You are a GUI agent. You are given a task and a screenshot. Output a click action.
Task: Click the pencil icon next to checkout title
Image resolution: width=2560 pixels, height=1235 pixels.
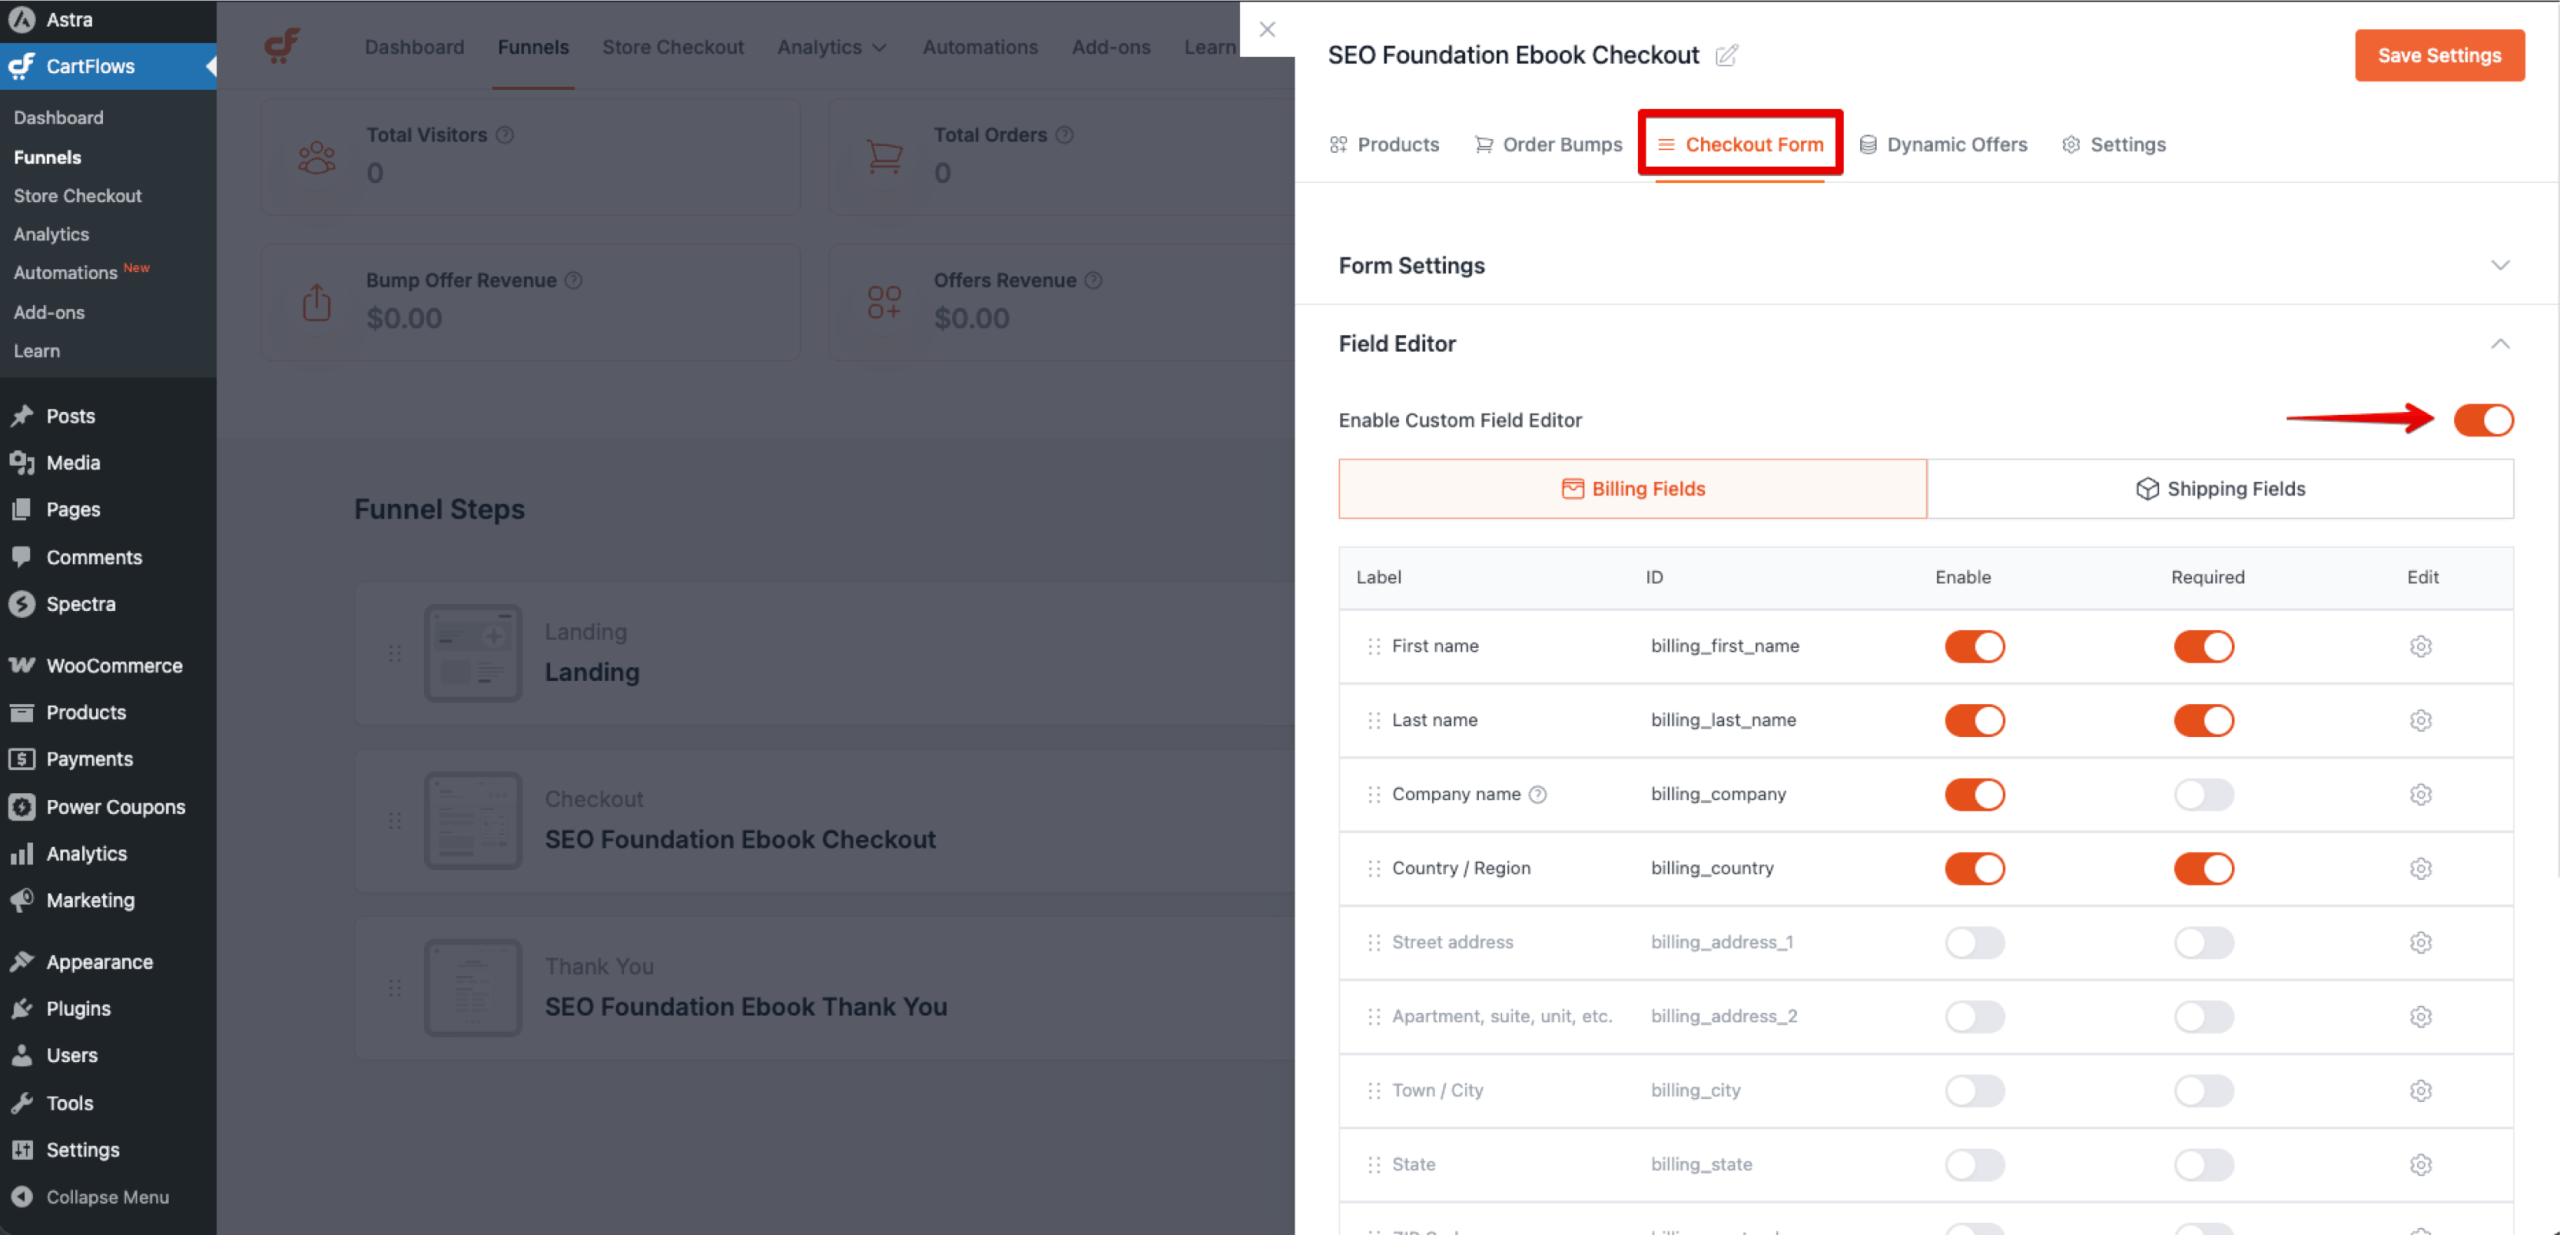[x=1727, y=56]
